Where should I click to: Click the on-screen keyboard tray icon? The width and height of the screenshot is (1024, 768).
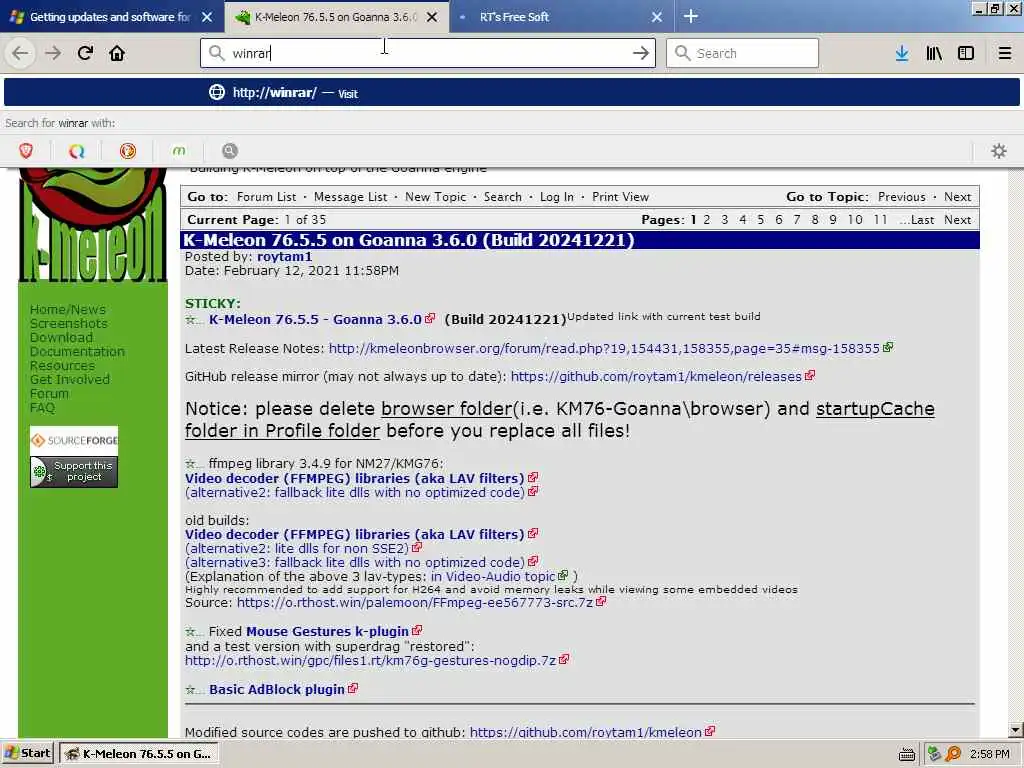pos(906,754)
